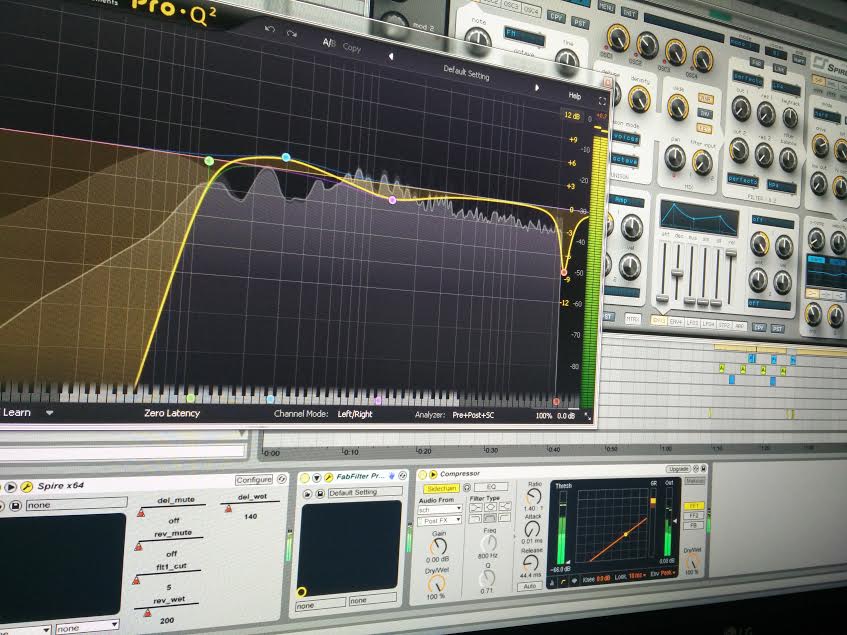Open the Learn menu arrow in Pro-Q 2

coord(49,413)
